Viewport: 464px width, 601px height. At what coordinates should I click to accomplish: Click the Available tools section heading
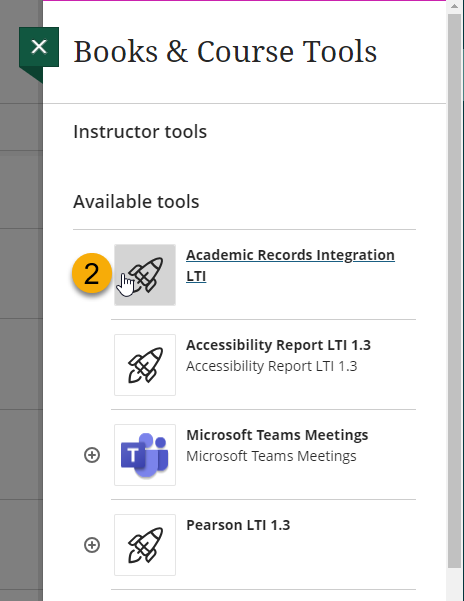point(136,202)
